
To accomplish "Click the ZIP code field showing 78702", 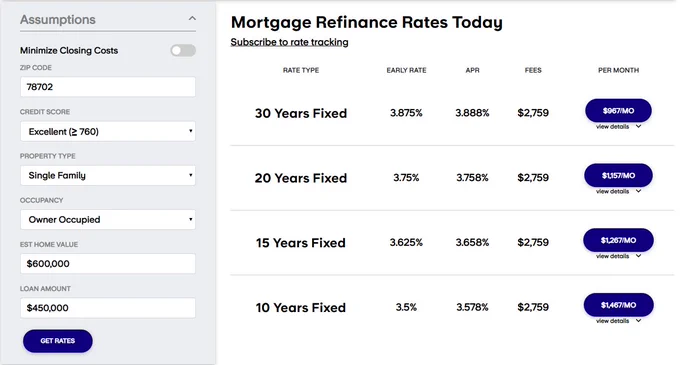I will [x=108, y=87].
